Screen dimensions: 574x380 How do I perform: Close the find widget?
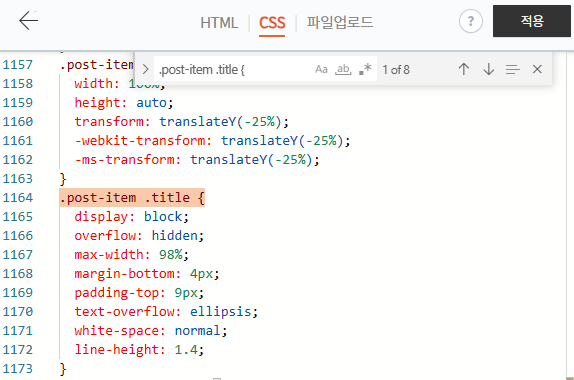pos(537,69)
